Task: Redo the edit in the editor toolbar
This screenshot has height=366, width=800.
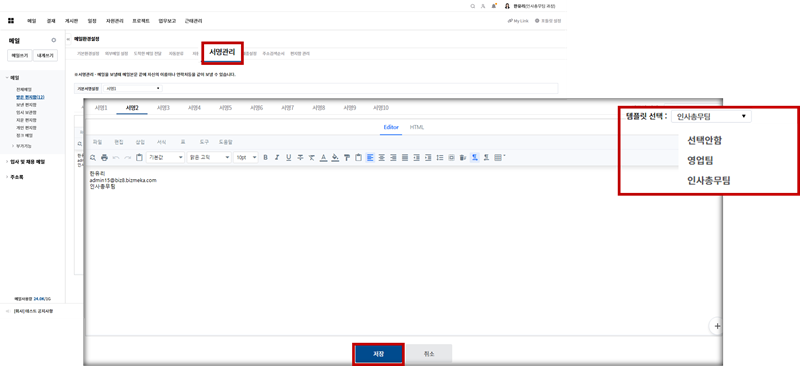Action: 128,158
